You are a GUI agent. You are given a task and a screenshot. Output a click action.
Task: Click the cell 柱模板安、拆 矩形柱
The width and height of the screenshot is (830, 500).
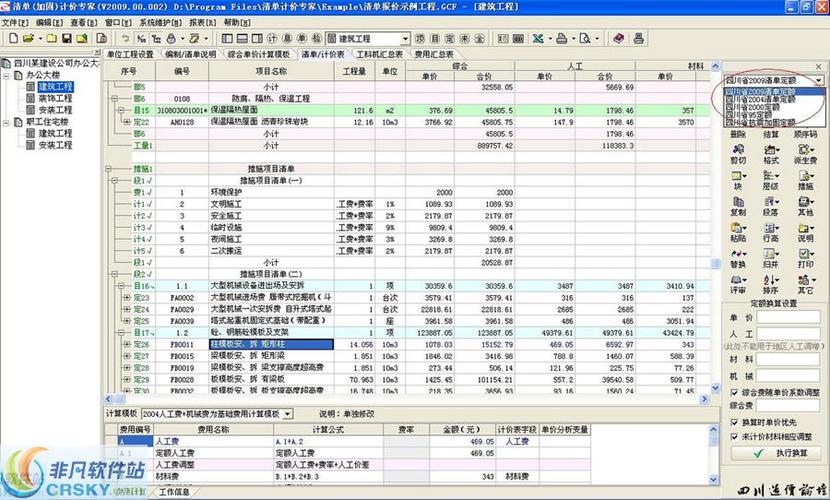[271, 344]
